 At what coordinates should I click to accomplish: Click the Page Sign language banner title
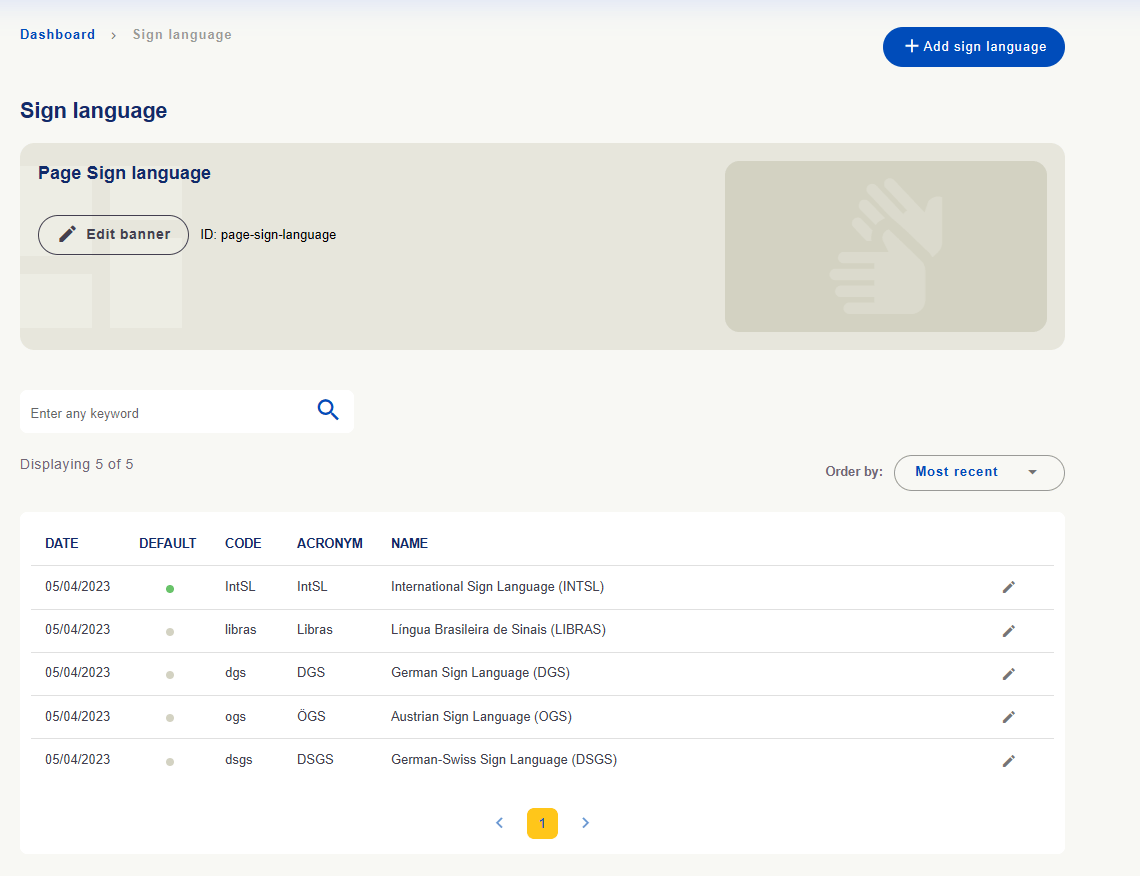124,173
